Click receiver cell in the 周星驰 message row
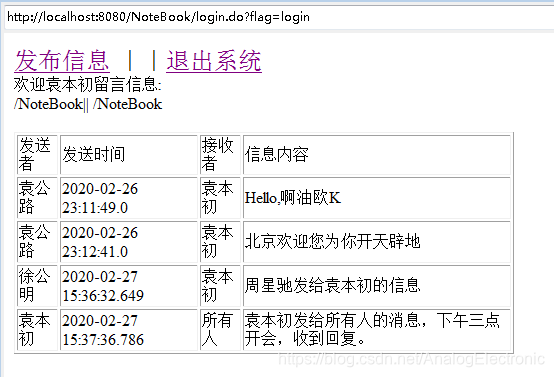Screen dimensions: 554x377 (220, 286)
